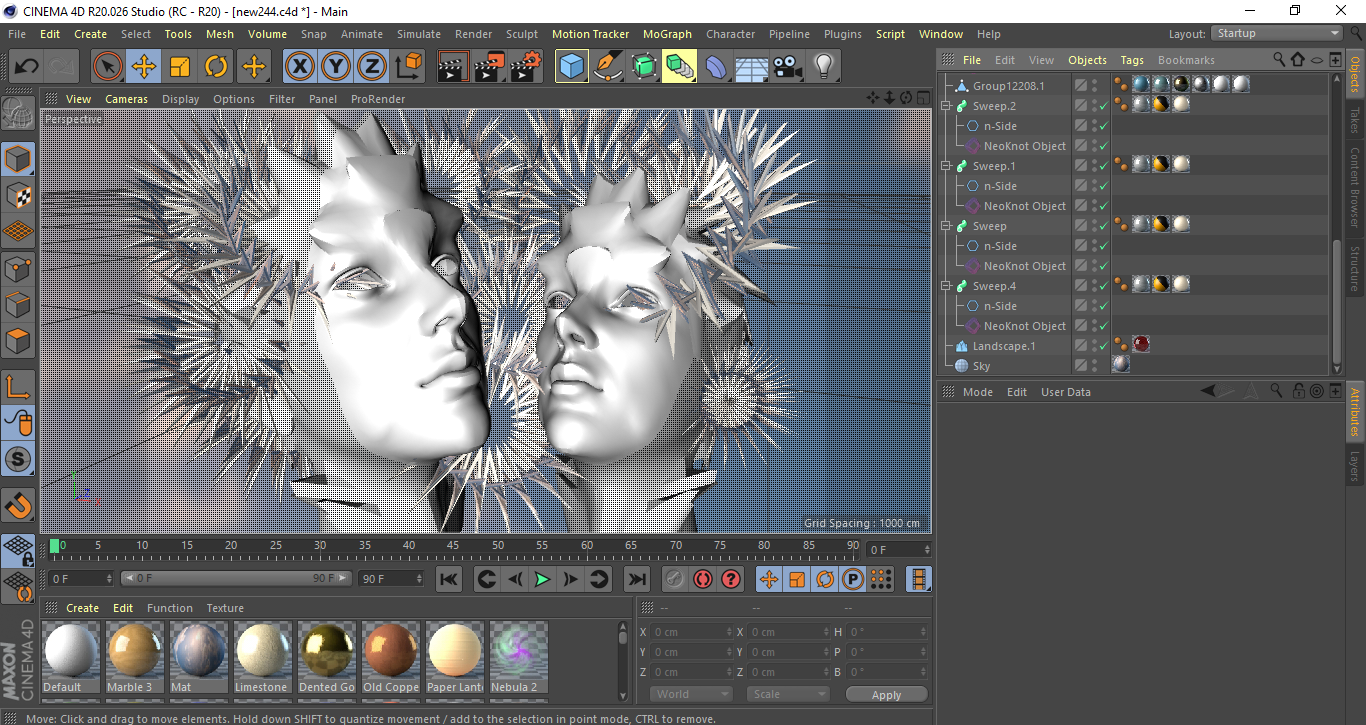Image resolution: width=1366 pixels, height=725 pixels.
Task: Click frame 45 on the timeline
Action: click(x=453, y=546)
